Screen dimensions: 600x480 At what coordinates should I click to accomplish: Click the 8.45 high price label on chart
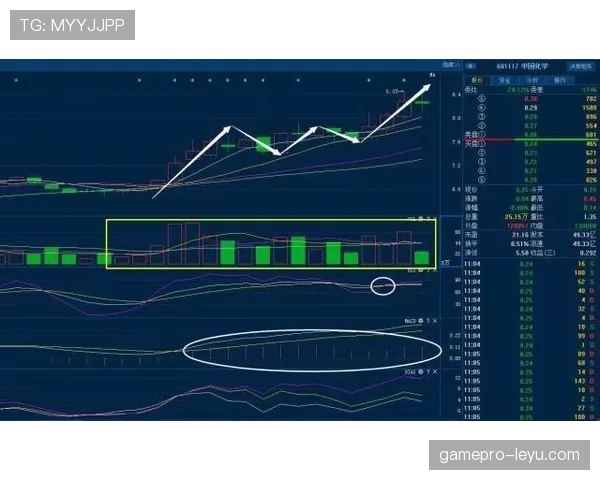click(x=393, y=91)
